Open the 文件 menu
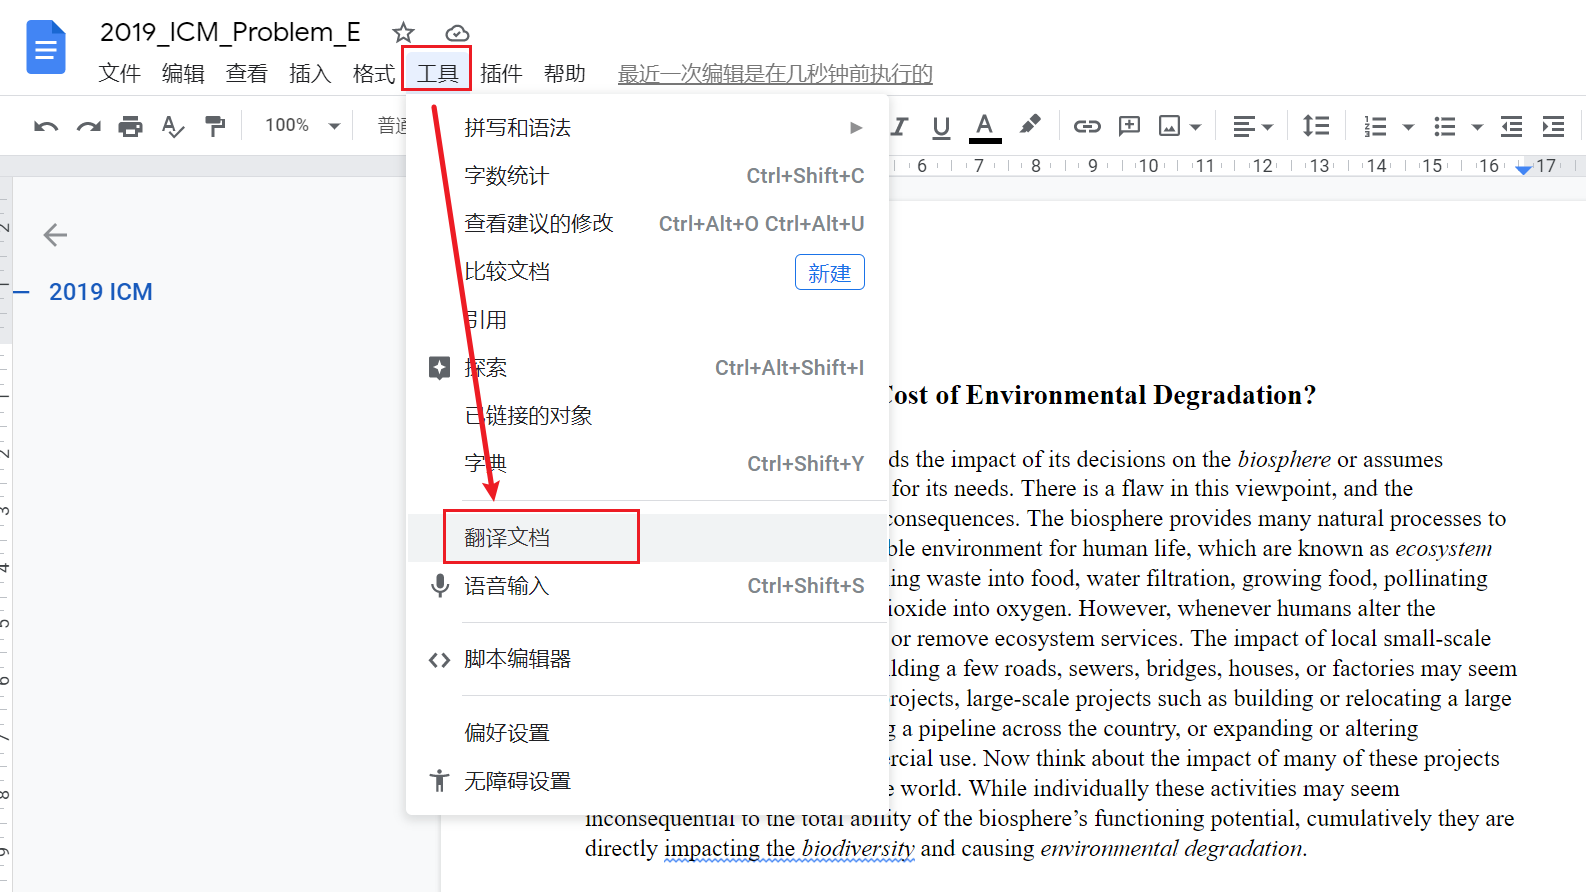The height and width of the screenshot is (892, 1586). pos(119,74)
